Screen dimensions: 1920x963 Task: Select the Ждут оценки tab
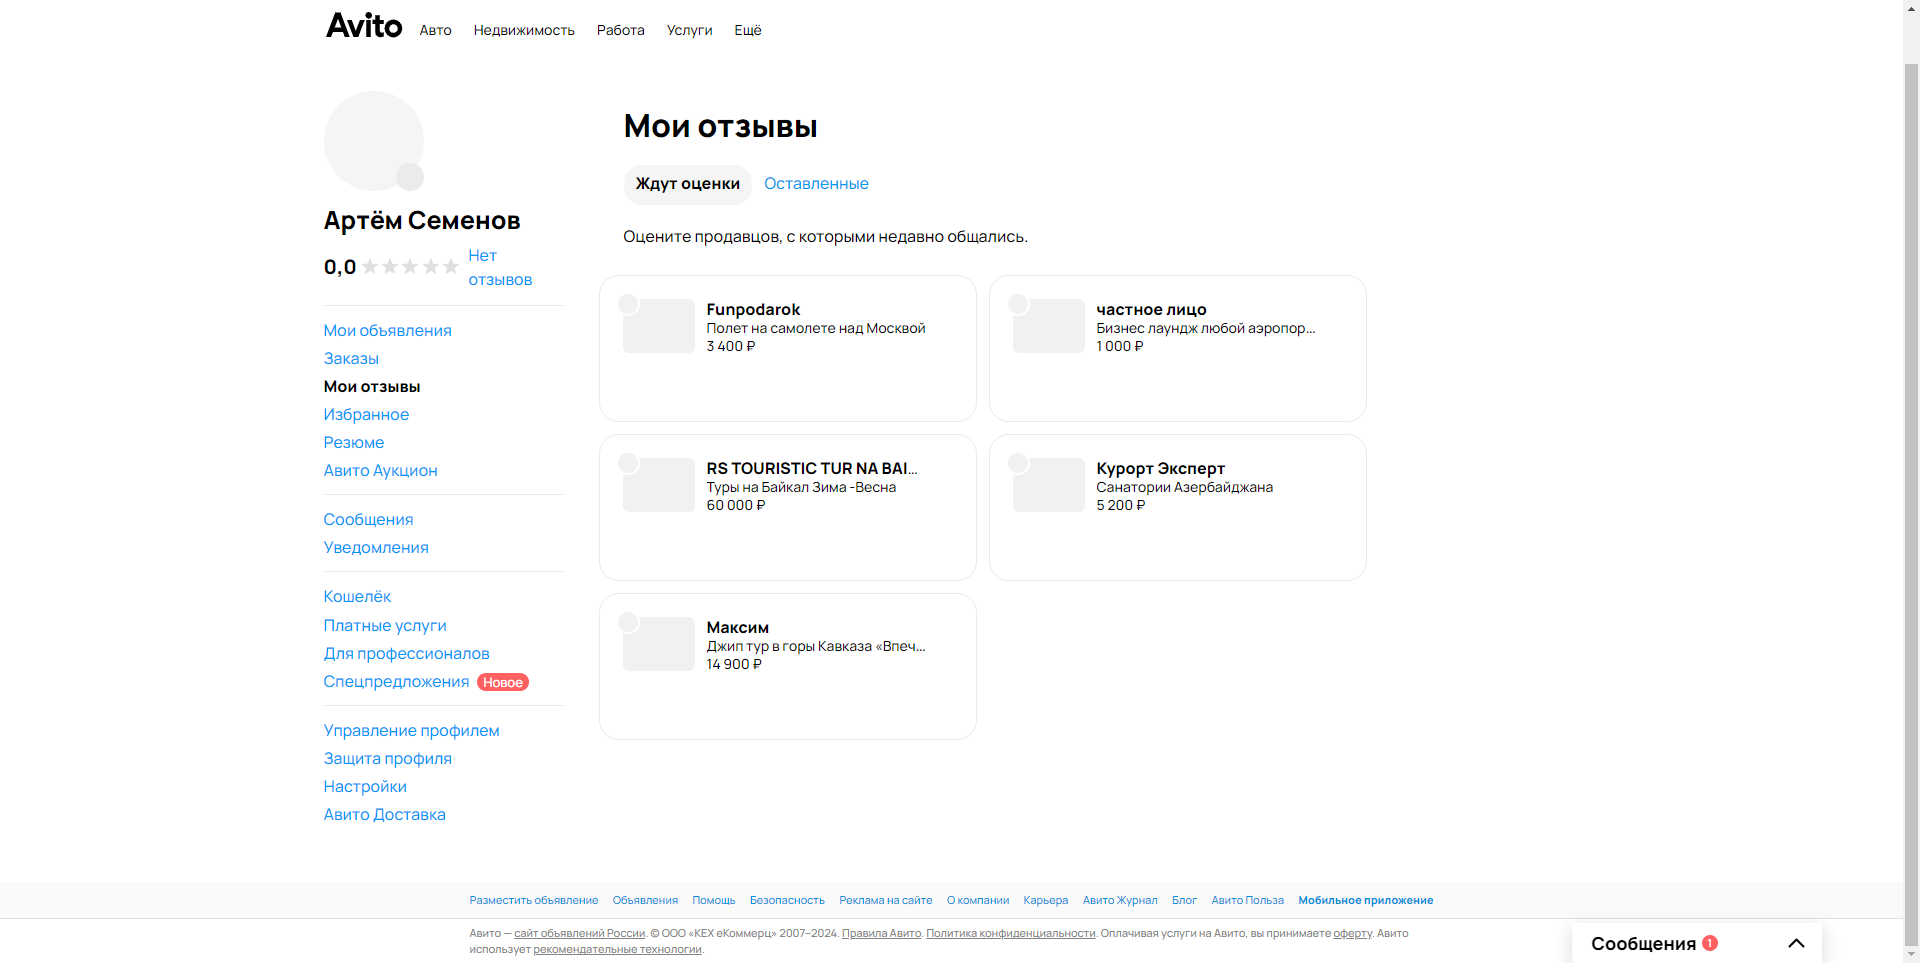coord(688,184)
